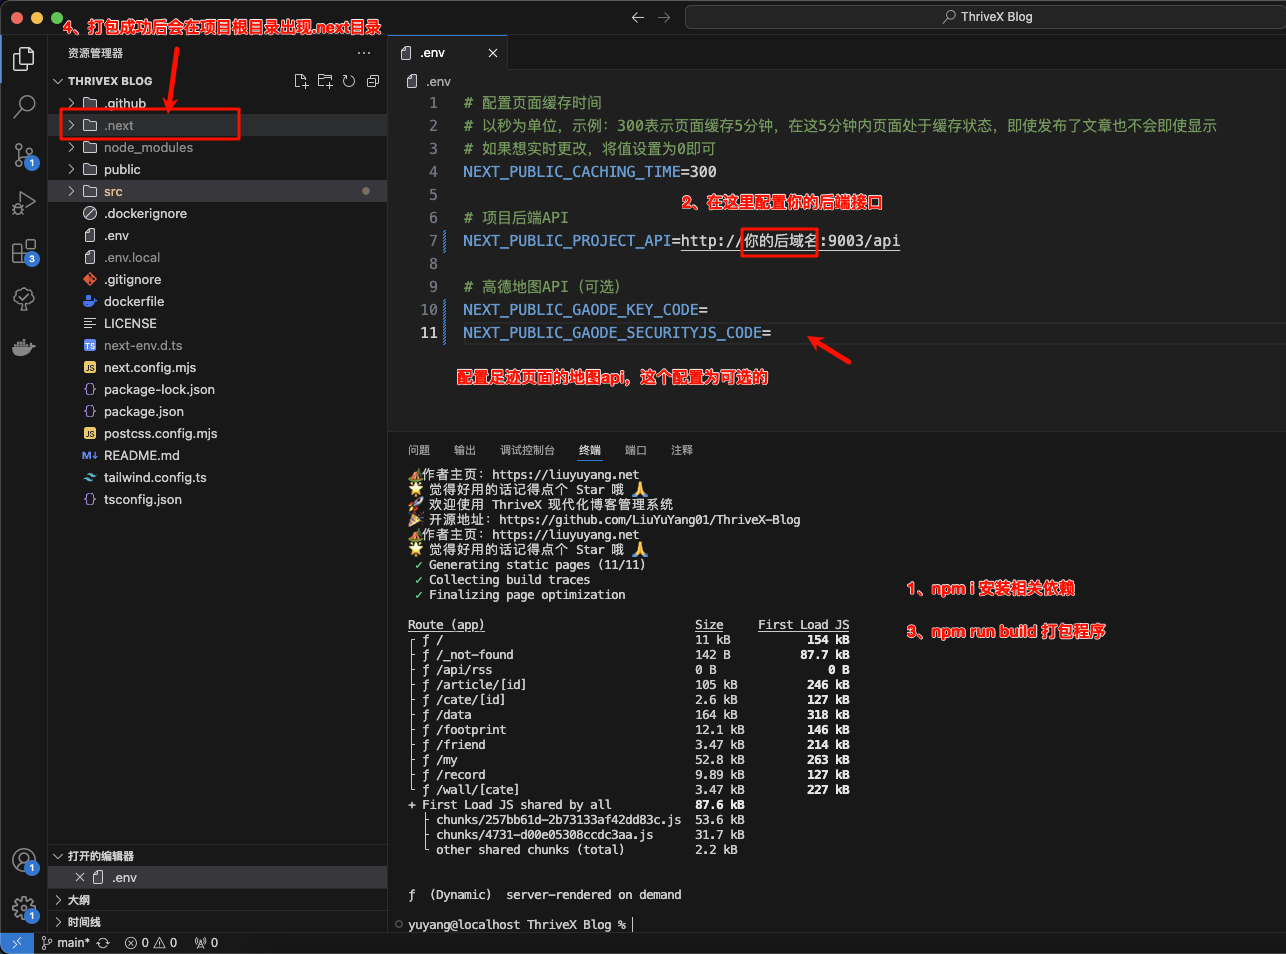The image size is (1286, 954).
Task: Switch to the 端口 panel tab
Action: [636, 450]
